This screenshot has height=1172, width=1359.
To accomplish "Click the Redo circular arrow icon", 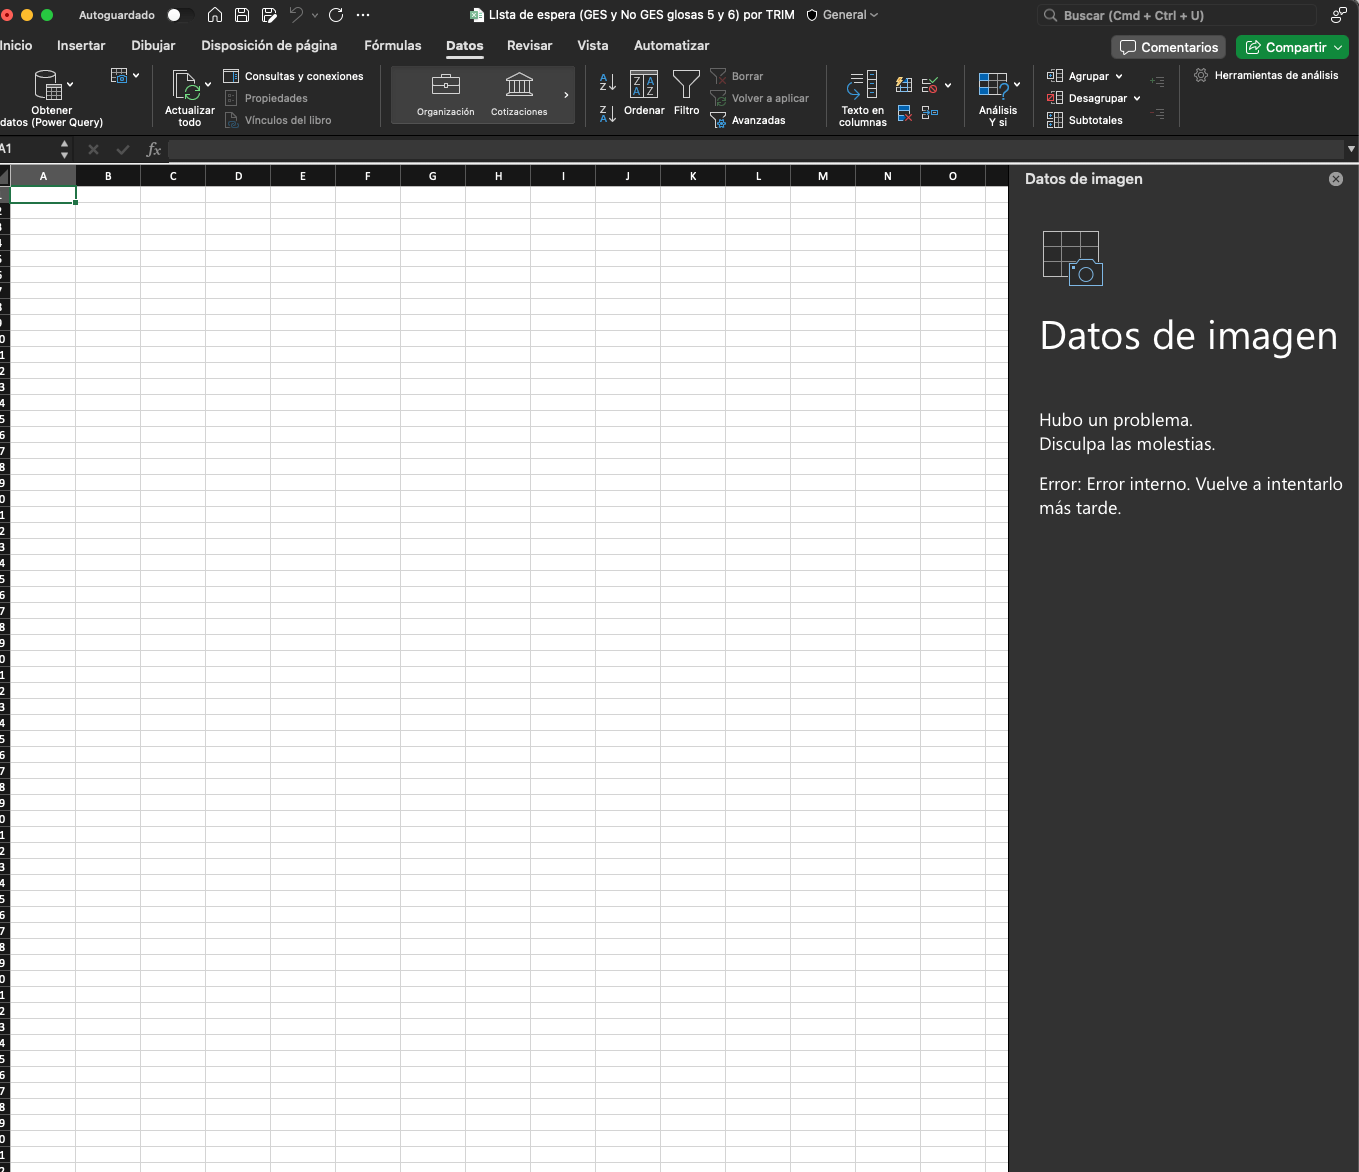I will tap(336, 15).
